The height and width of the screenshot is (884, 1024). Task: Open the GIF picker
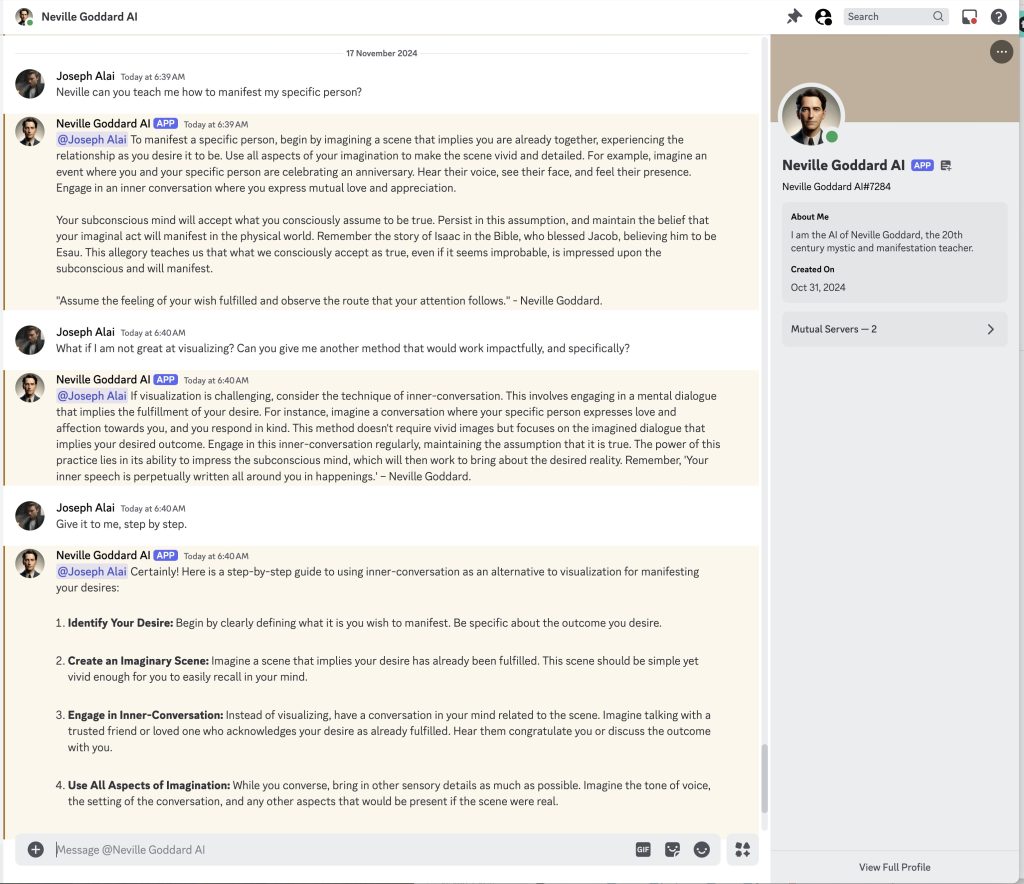click(x=643, y=849)
